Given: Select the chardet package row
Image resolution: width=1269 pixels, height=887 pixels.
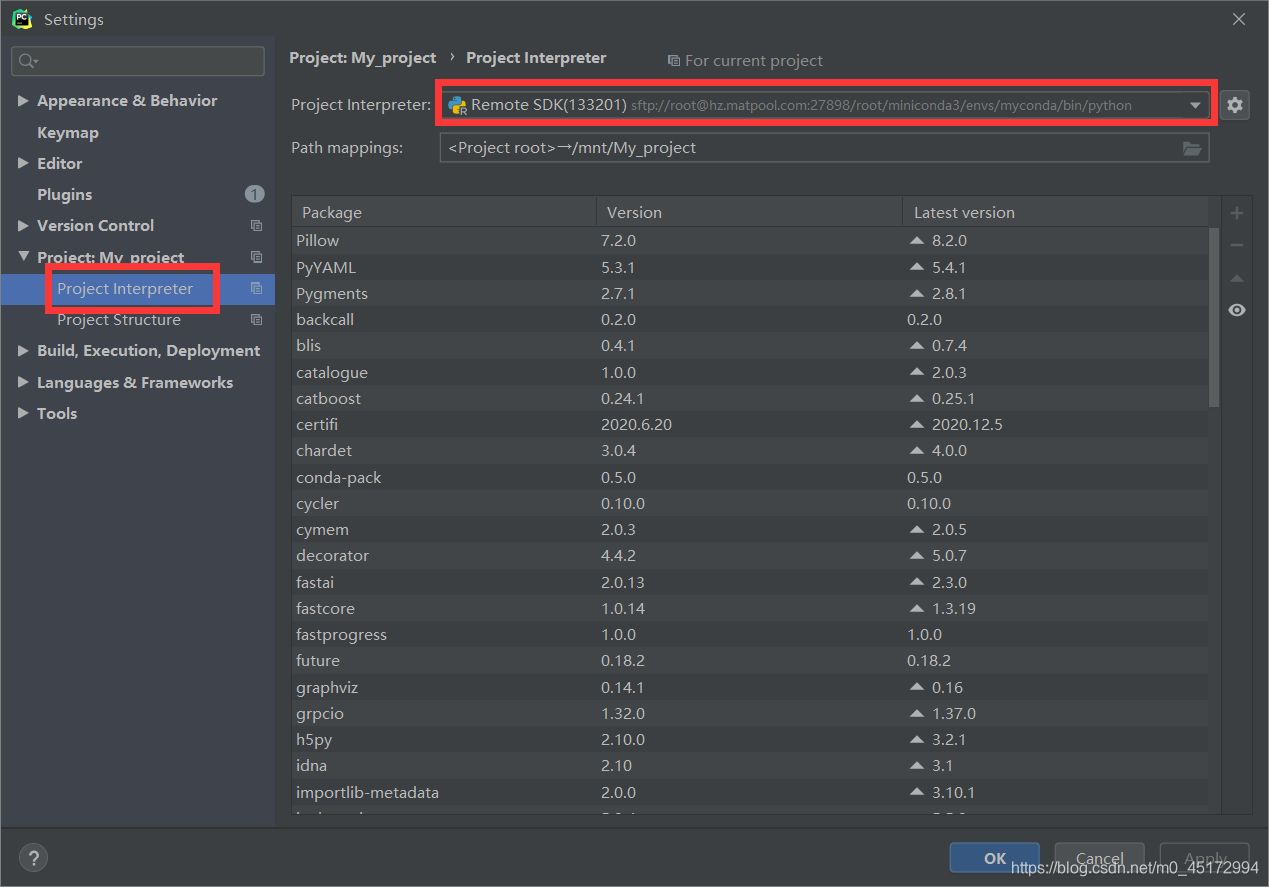Looking at the screenshot, I should (749, 451).
